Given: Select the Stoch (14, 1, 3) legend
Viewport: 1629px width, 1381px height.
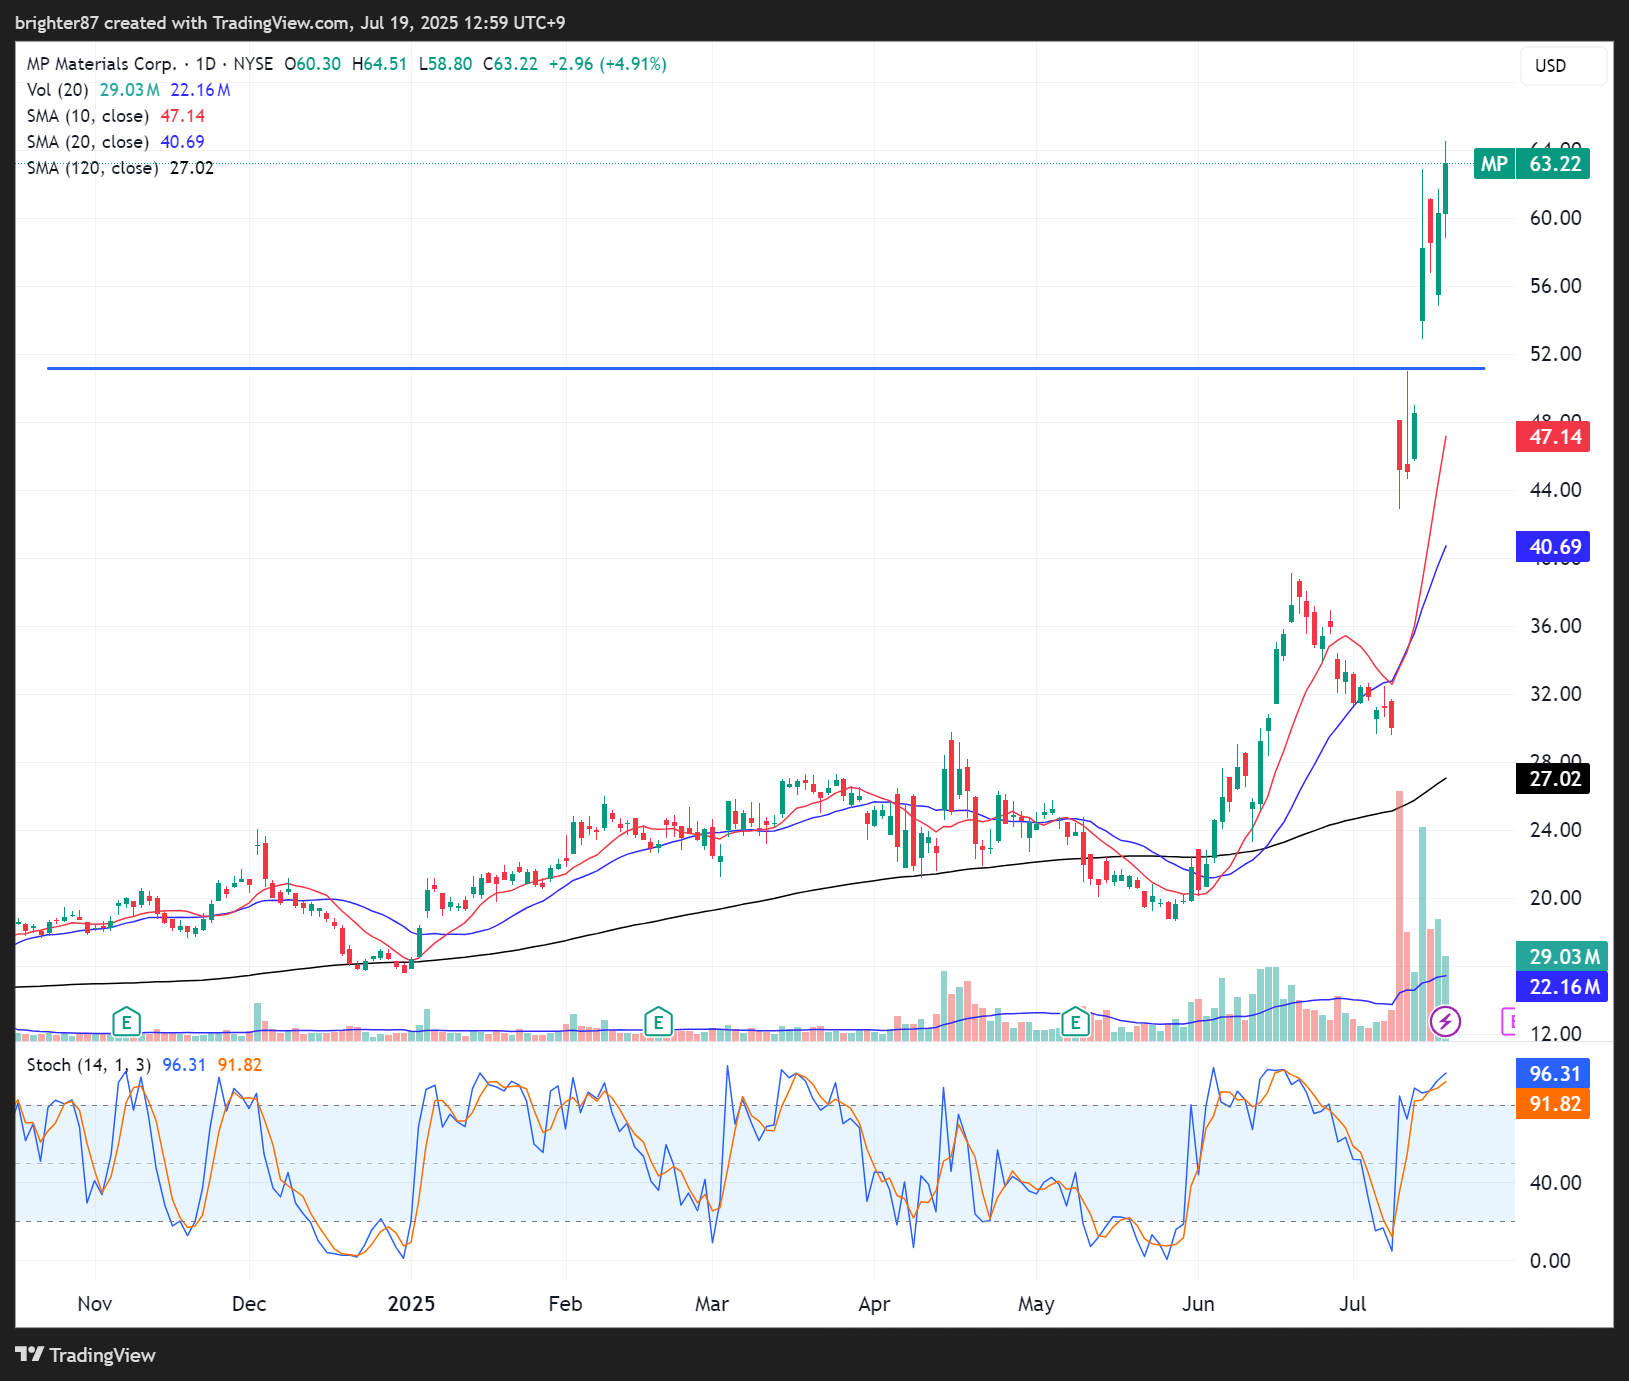Looking at the screenshot, I should point(89,1065).
